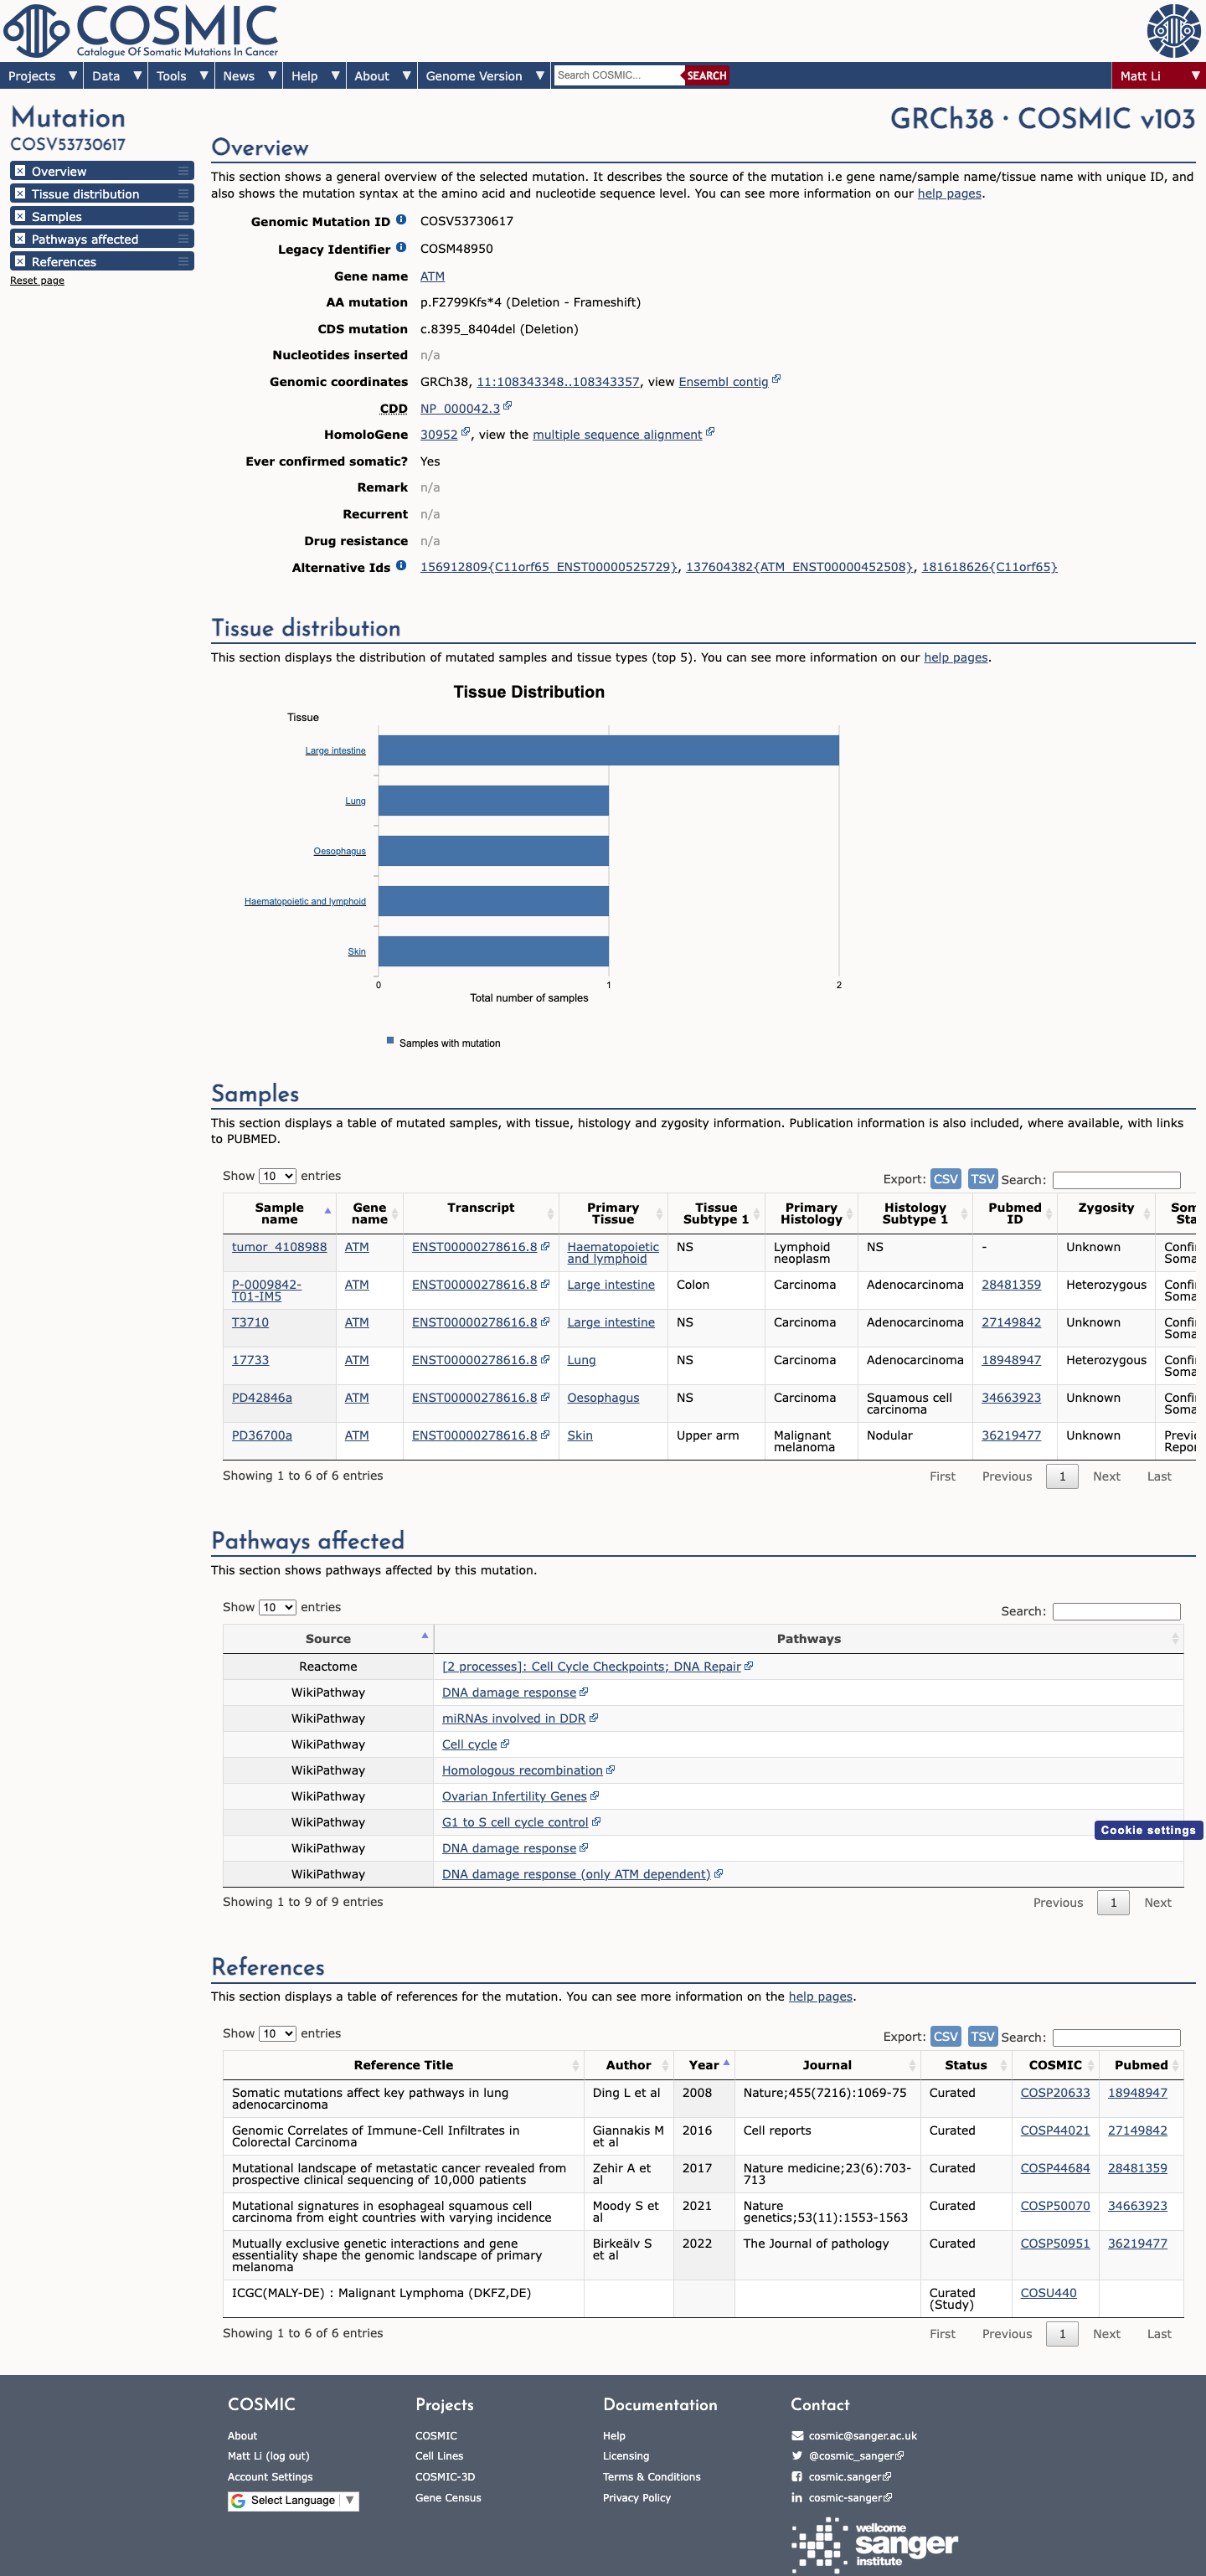Open the News menu

(248, 76)
